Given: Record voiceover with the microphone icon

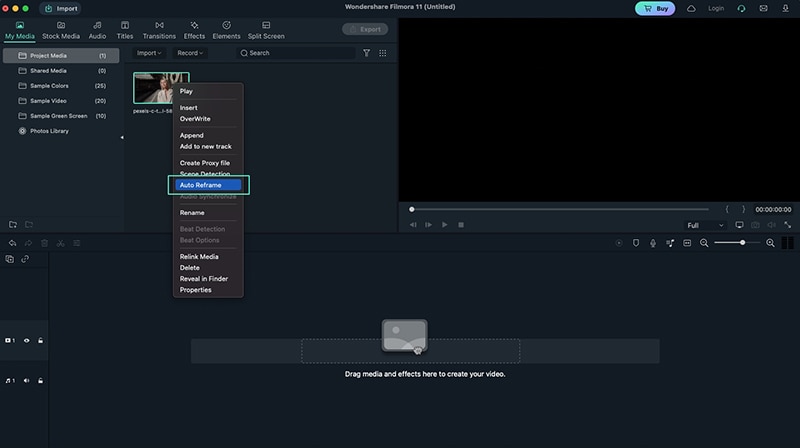Looking at the screenshot, I should [653, 243].
